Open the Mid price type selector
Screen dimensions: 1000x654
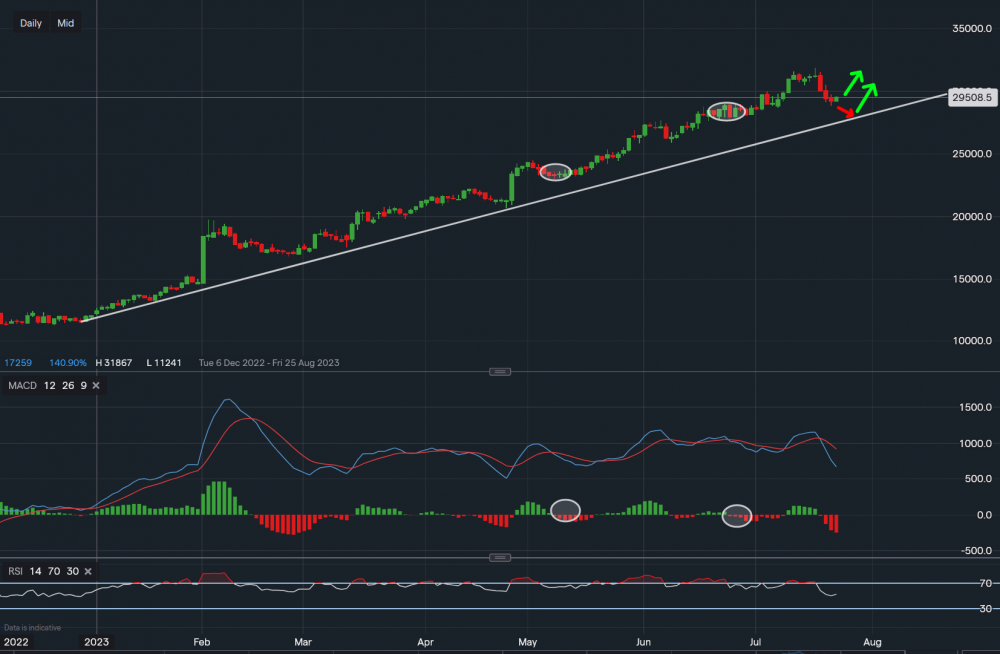[65, 23]
